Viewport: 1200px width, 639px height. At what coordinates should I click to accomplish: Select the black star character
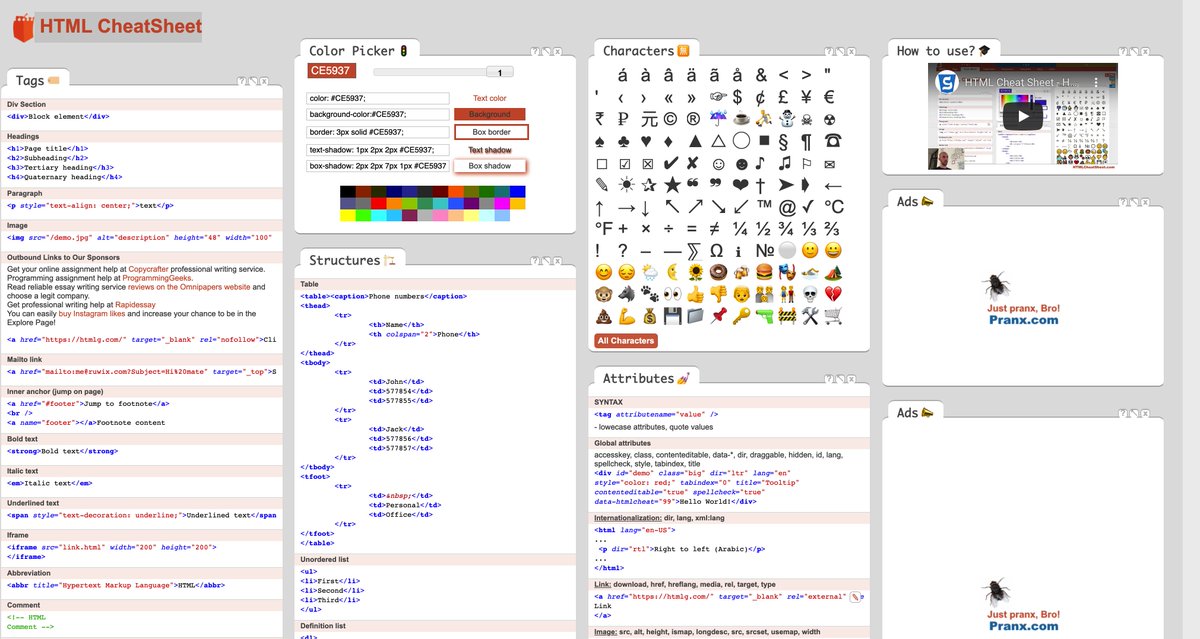click(672, 185)
